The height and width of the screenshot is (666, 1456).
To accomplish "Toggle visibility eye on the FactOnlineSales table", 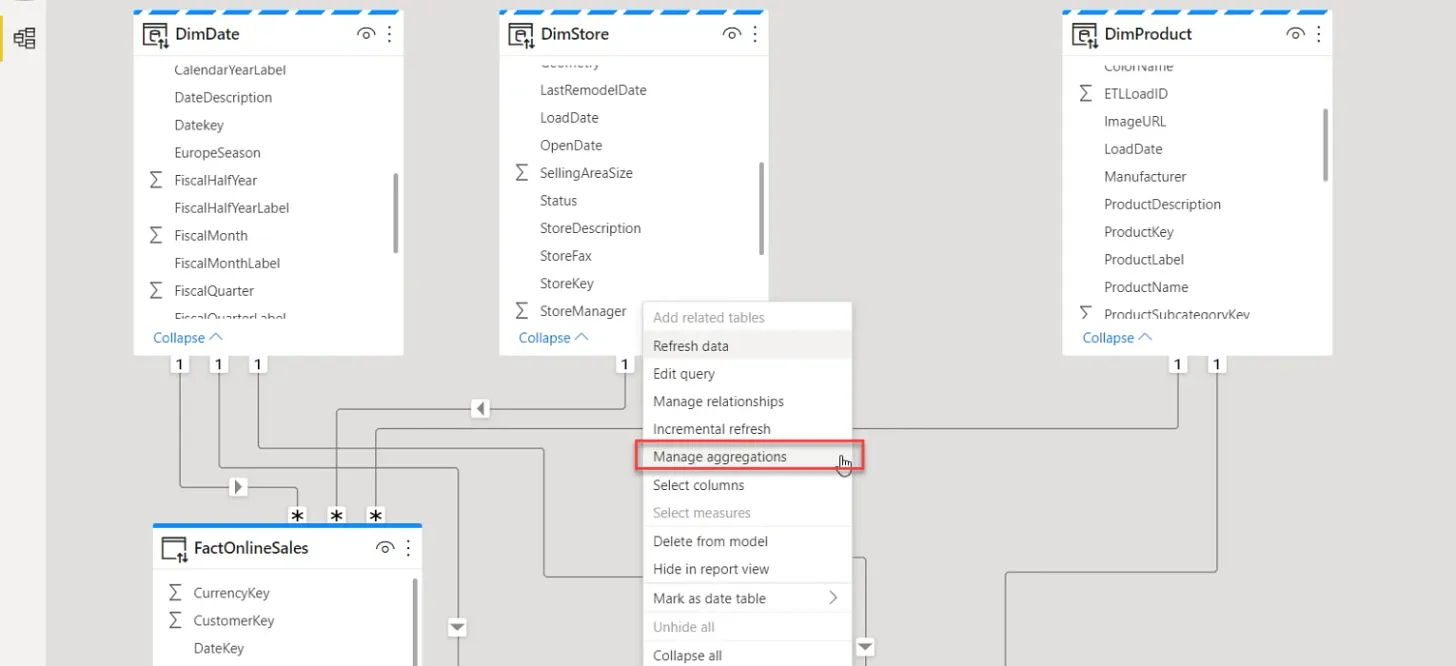I will [x=385, y=547].
